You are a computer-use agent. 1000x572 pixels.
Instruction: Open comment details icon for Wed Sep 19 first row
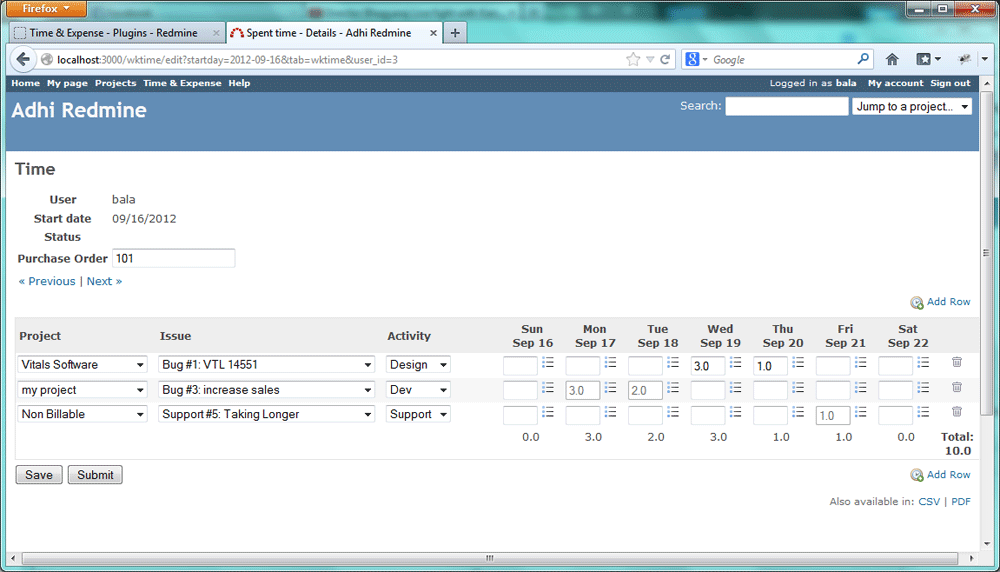735,362
